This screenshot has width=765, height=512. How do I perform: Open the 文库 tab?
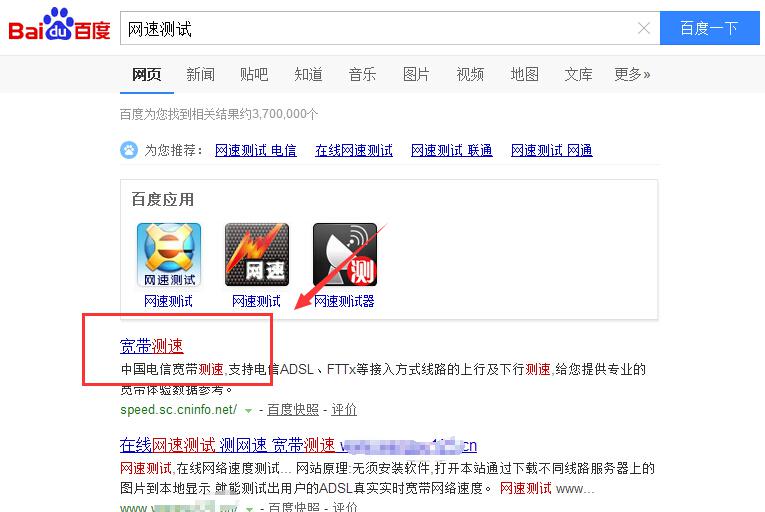point(578,74)
